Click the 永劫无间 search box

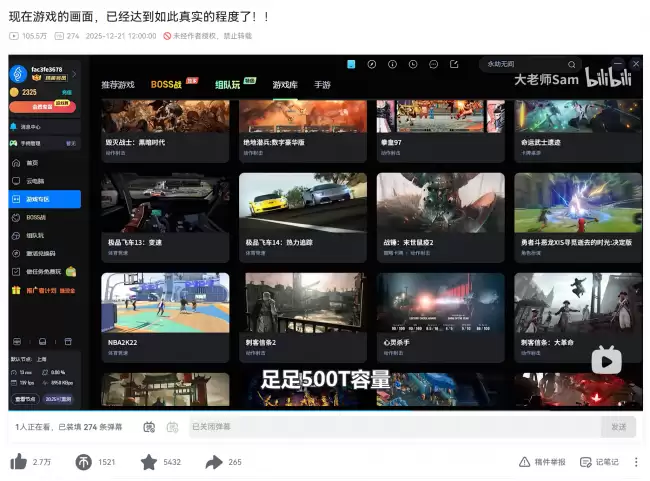coord(530,64)
